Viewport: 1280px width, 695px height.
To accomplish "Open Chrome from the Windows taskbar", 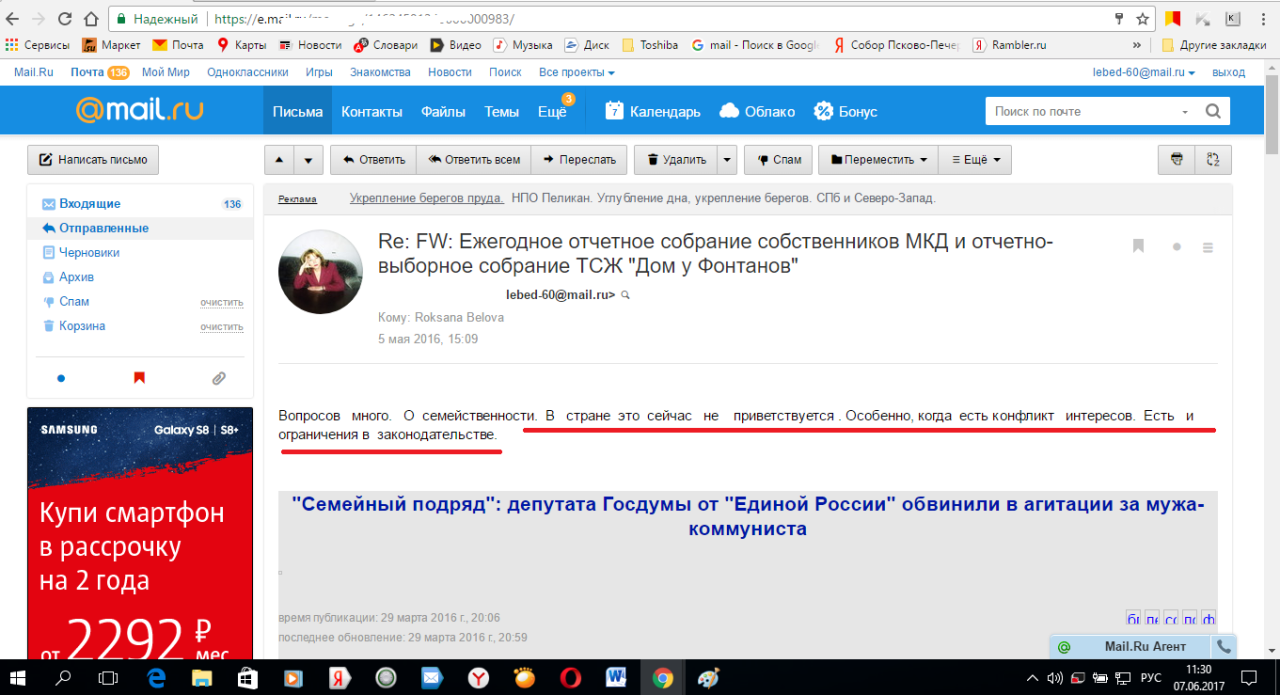I will pos(661,677).
